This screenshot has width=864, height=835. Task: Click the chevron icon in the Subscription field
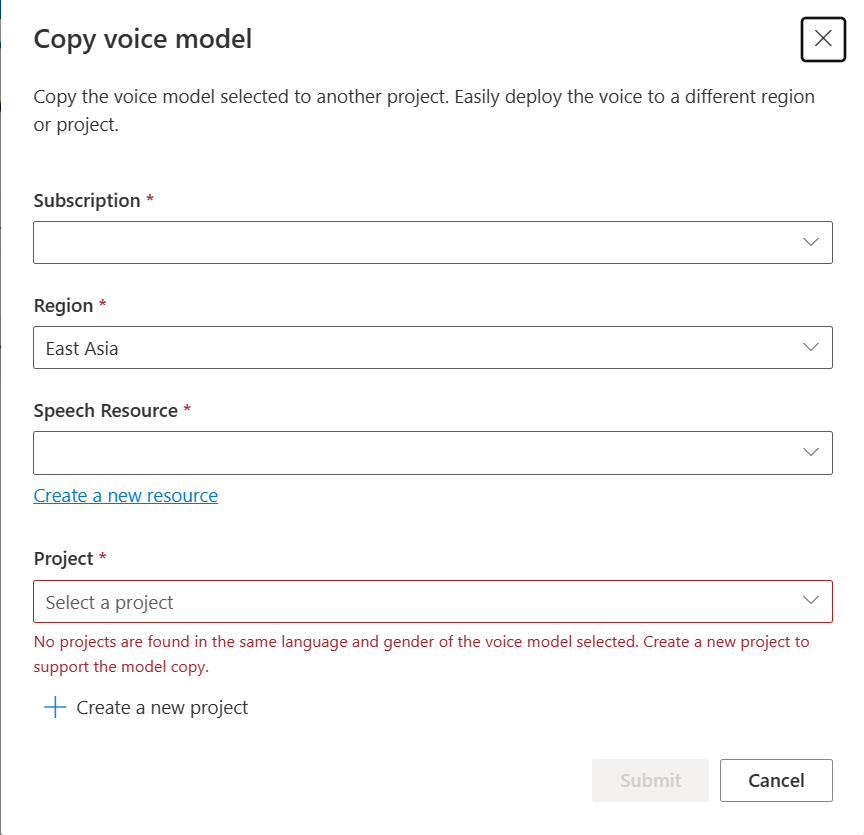click(810, 242)
